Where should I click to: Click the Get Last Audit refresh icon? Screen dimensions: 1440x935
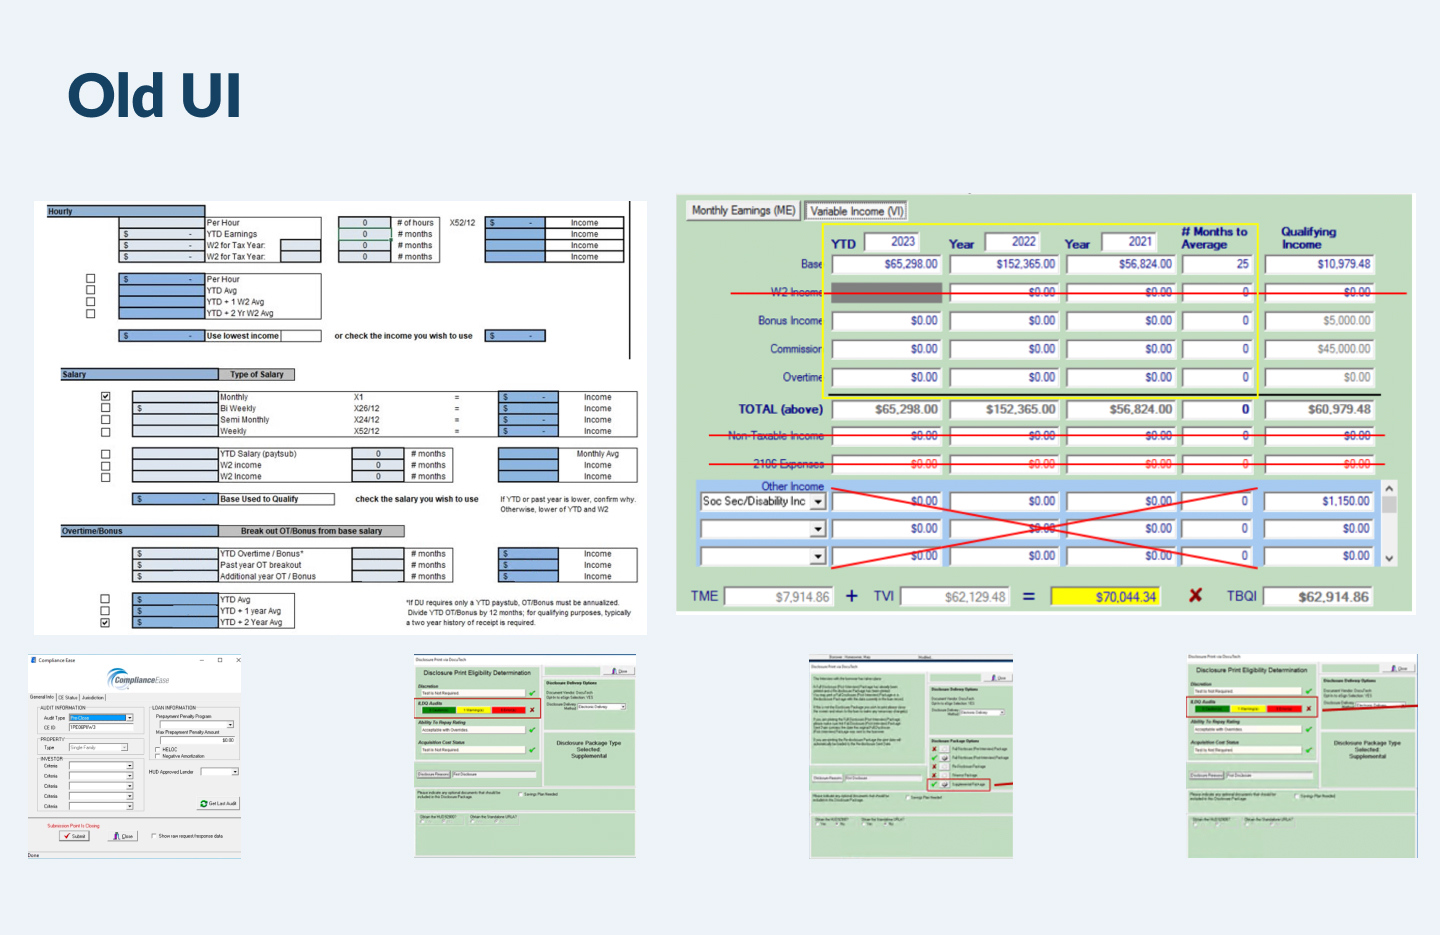pyautogui.click(x=204, y=804)
